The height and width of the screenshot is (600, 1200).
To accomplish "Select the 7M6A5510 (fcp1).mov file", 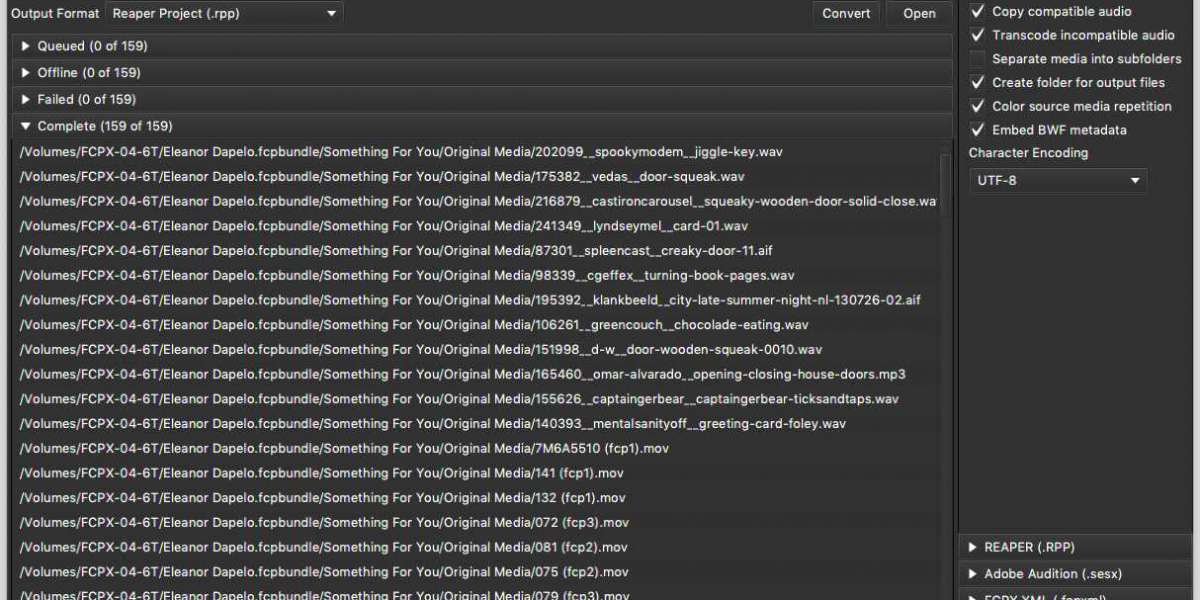I will pos(344,448).
